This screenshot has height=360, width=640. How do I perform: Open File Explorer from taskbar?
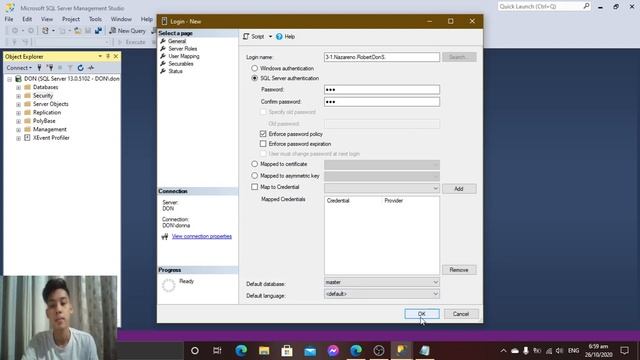pyautogui.click(x=264, y=351)
